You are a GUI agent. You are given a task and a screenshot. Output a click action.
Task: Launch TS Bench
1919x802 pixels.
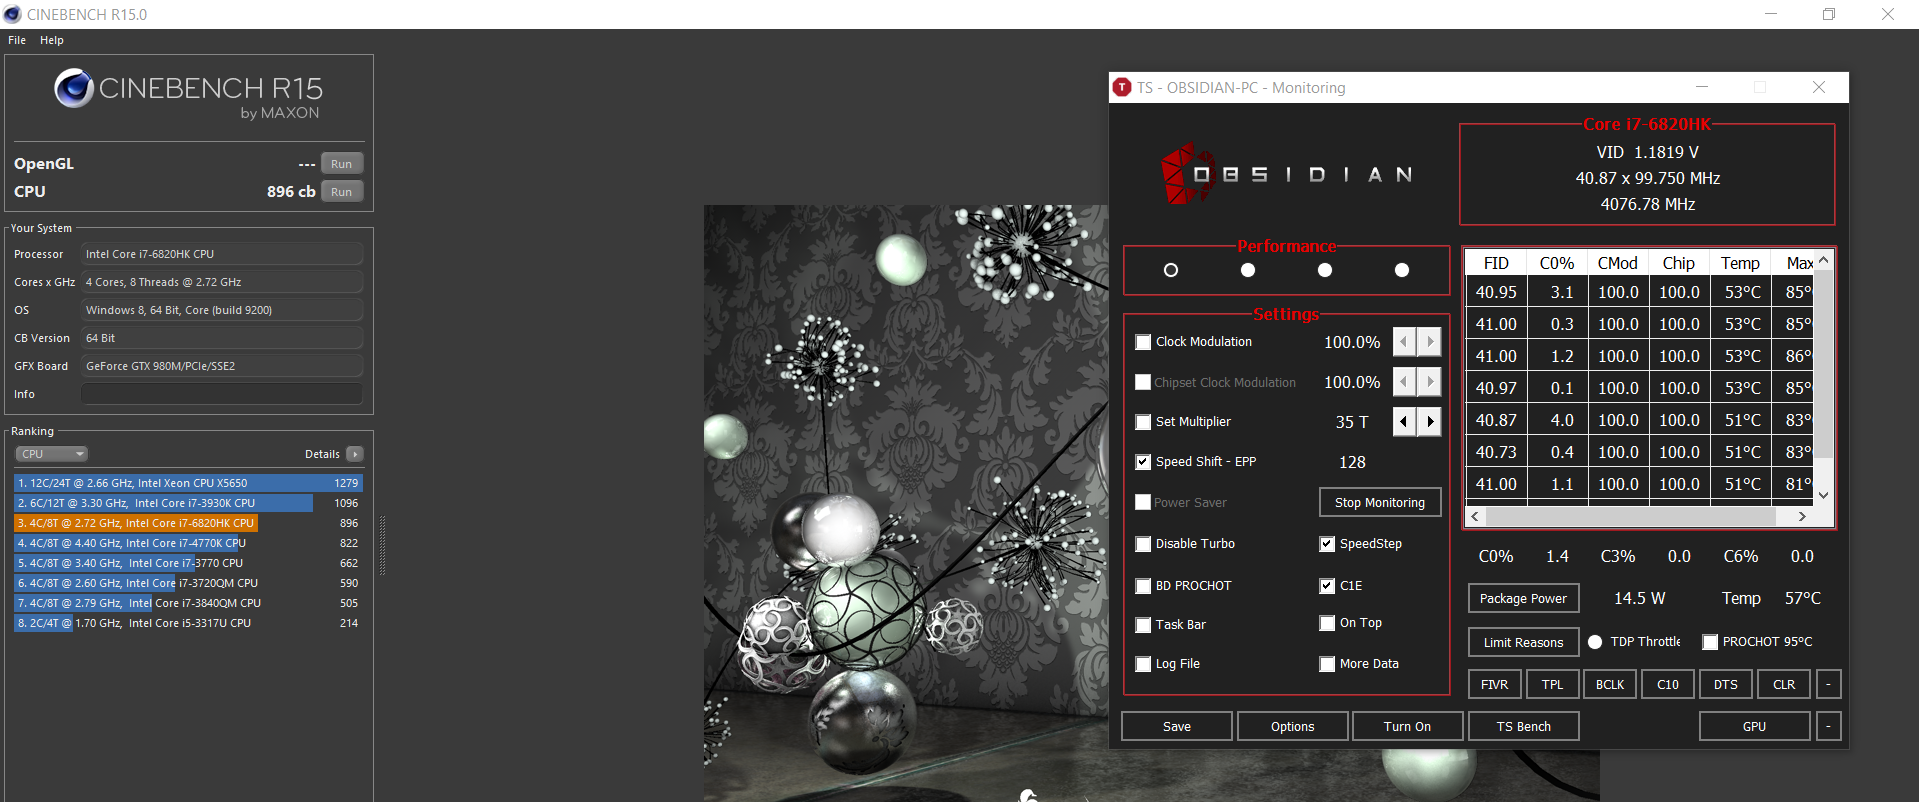(1524, 726)
